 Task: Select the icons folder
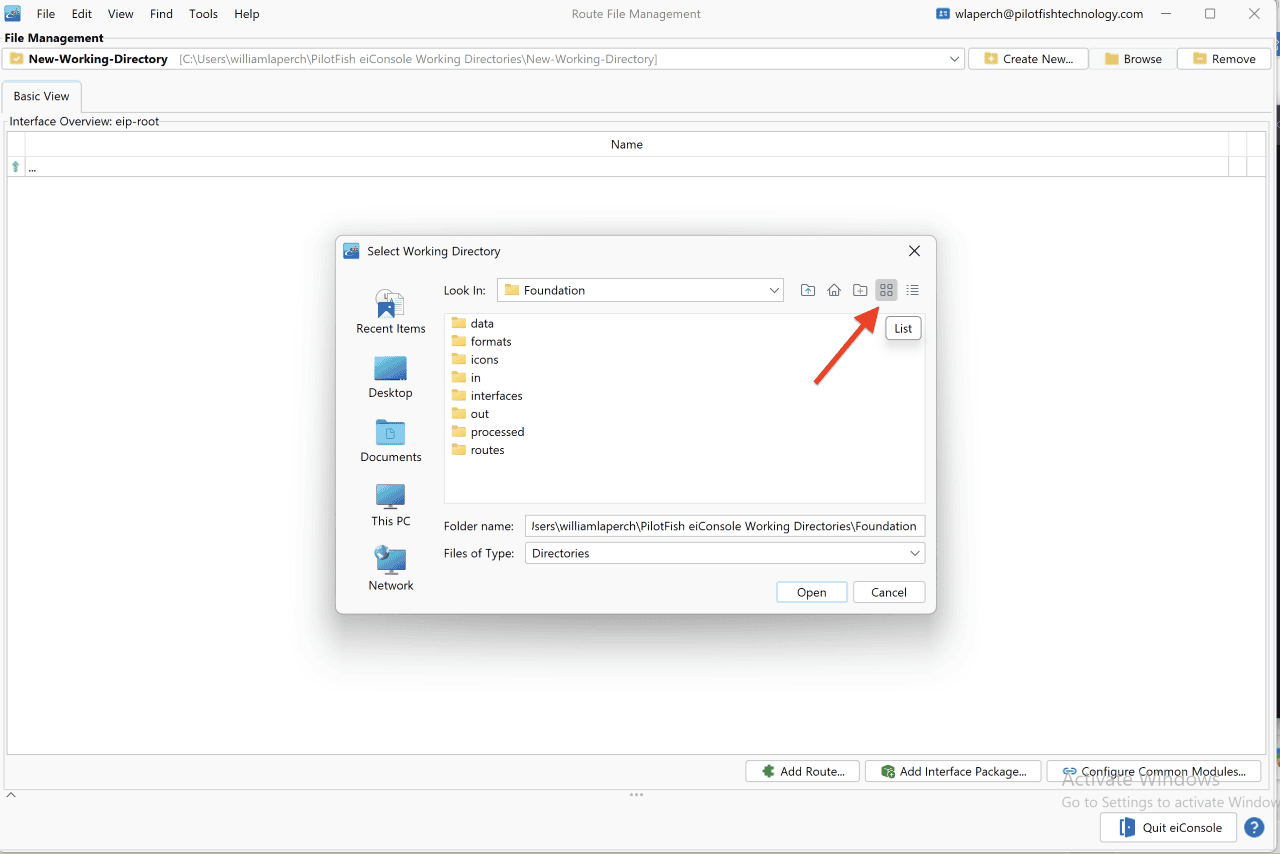[475, 359]
